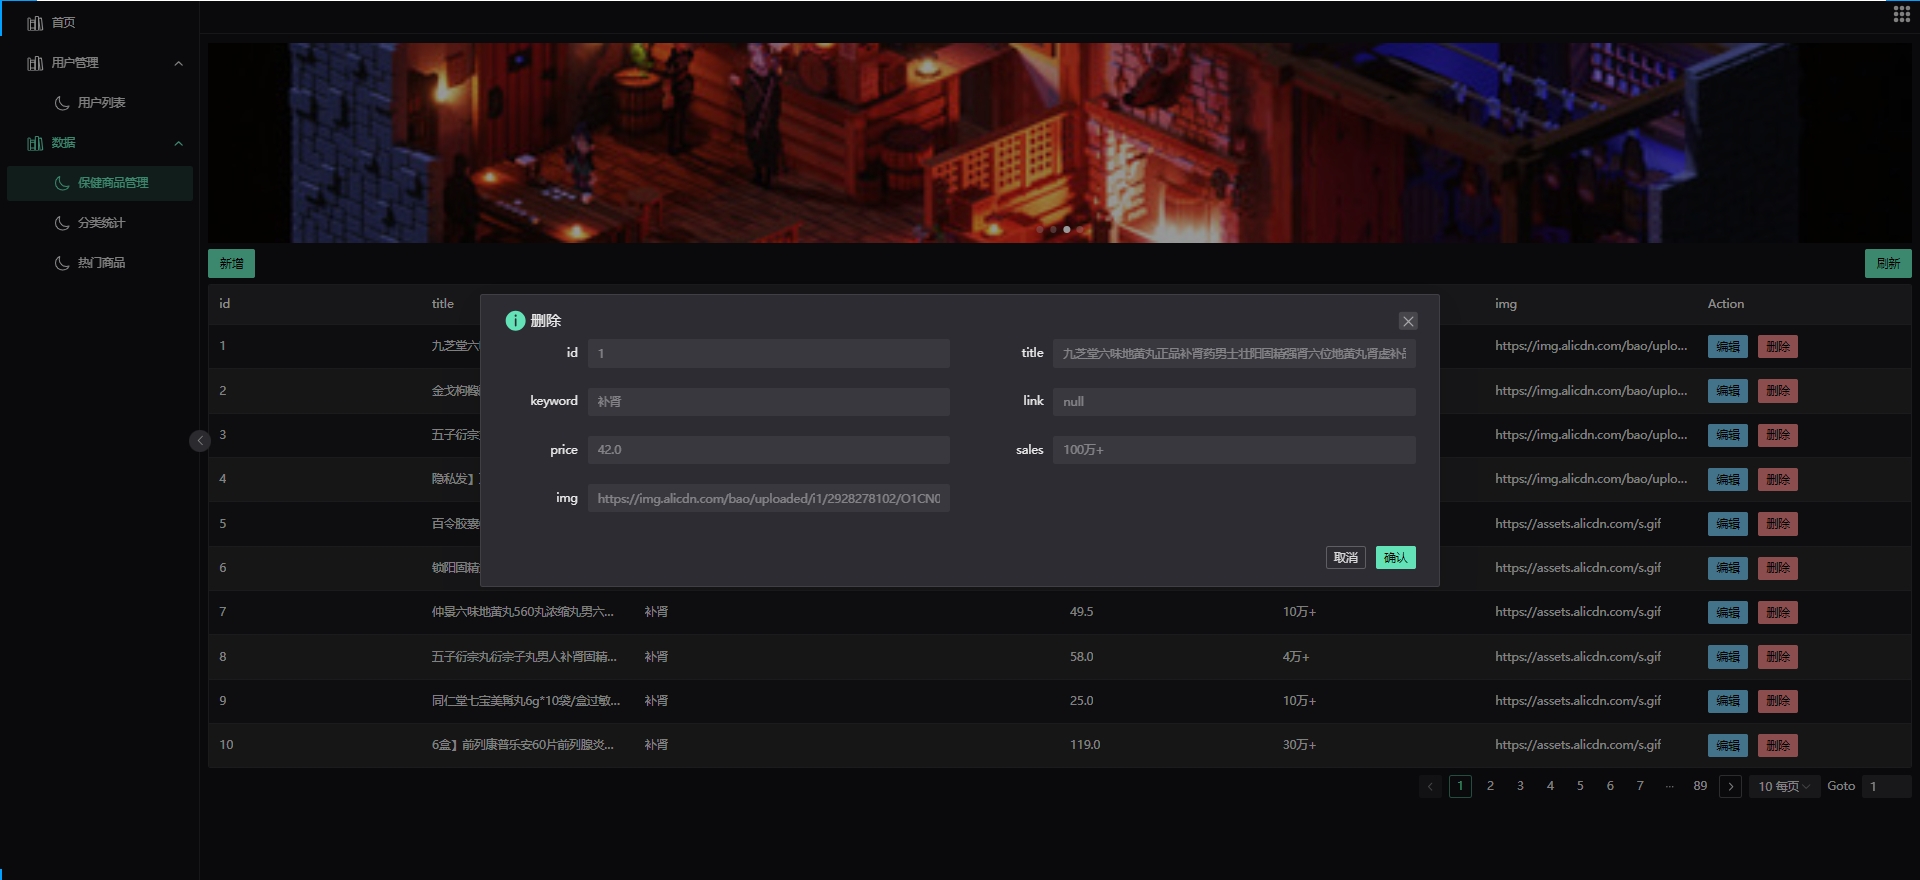
Task: Click 编辑 for row id 1
Action: 1727,347
